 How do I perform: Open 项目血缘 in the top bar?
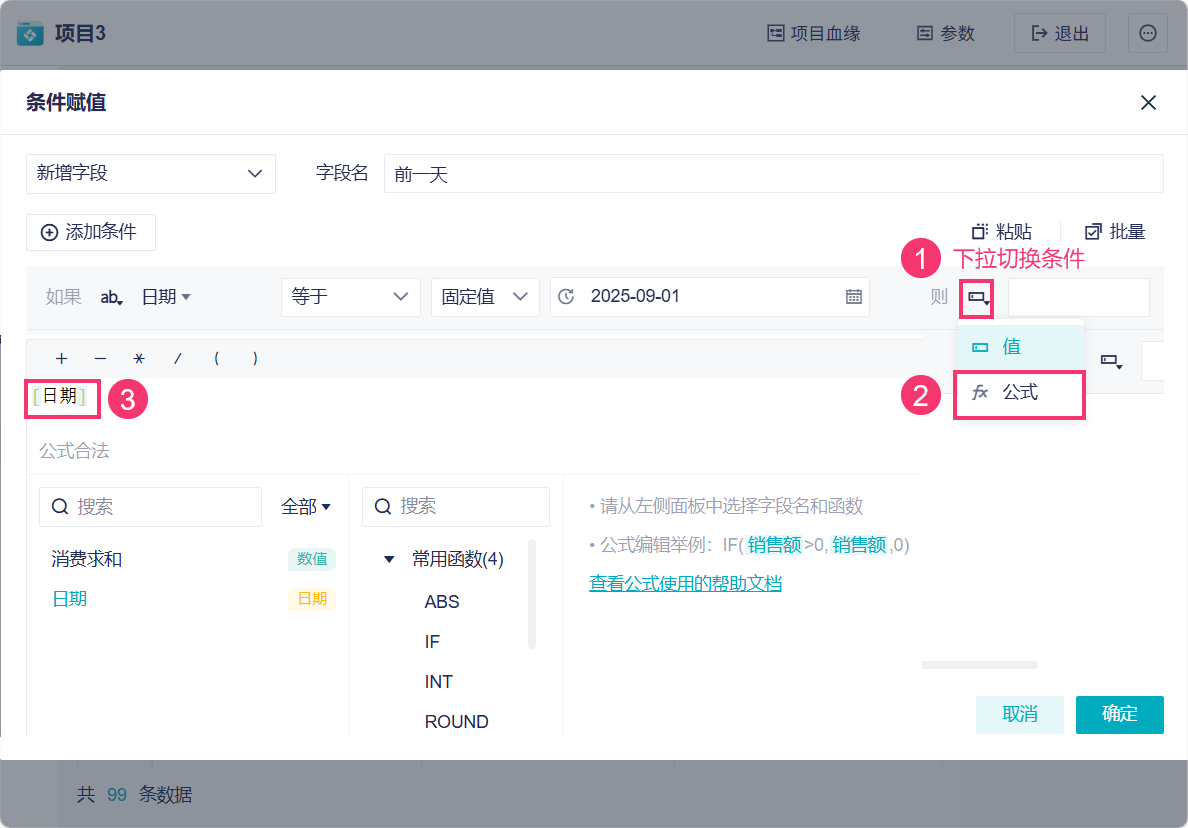click(814, 33)
